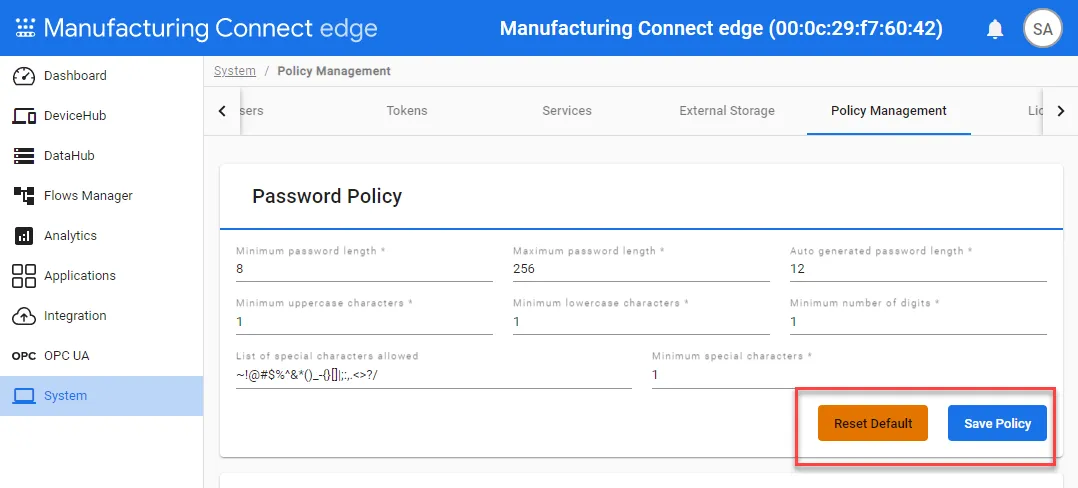Focus Minimum uppercase characters field
The width and height of the screenshot is (1078, 488).
(x=364, y=322)
